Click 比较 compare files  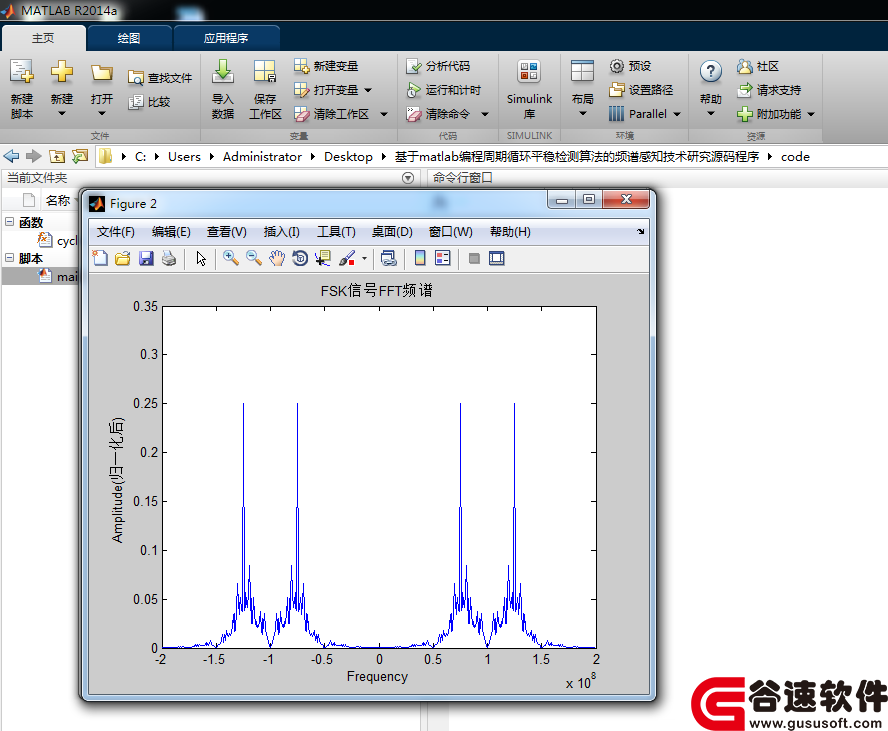coord(150,102)
